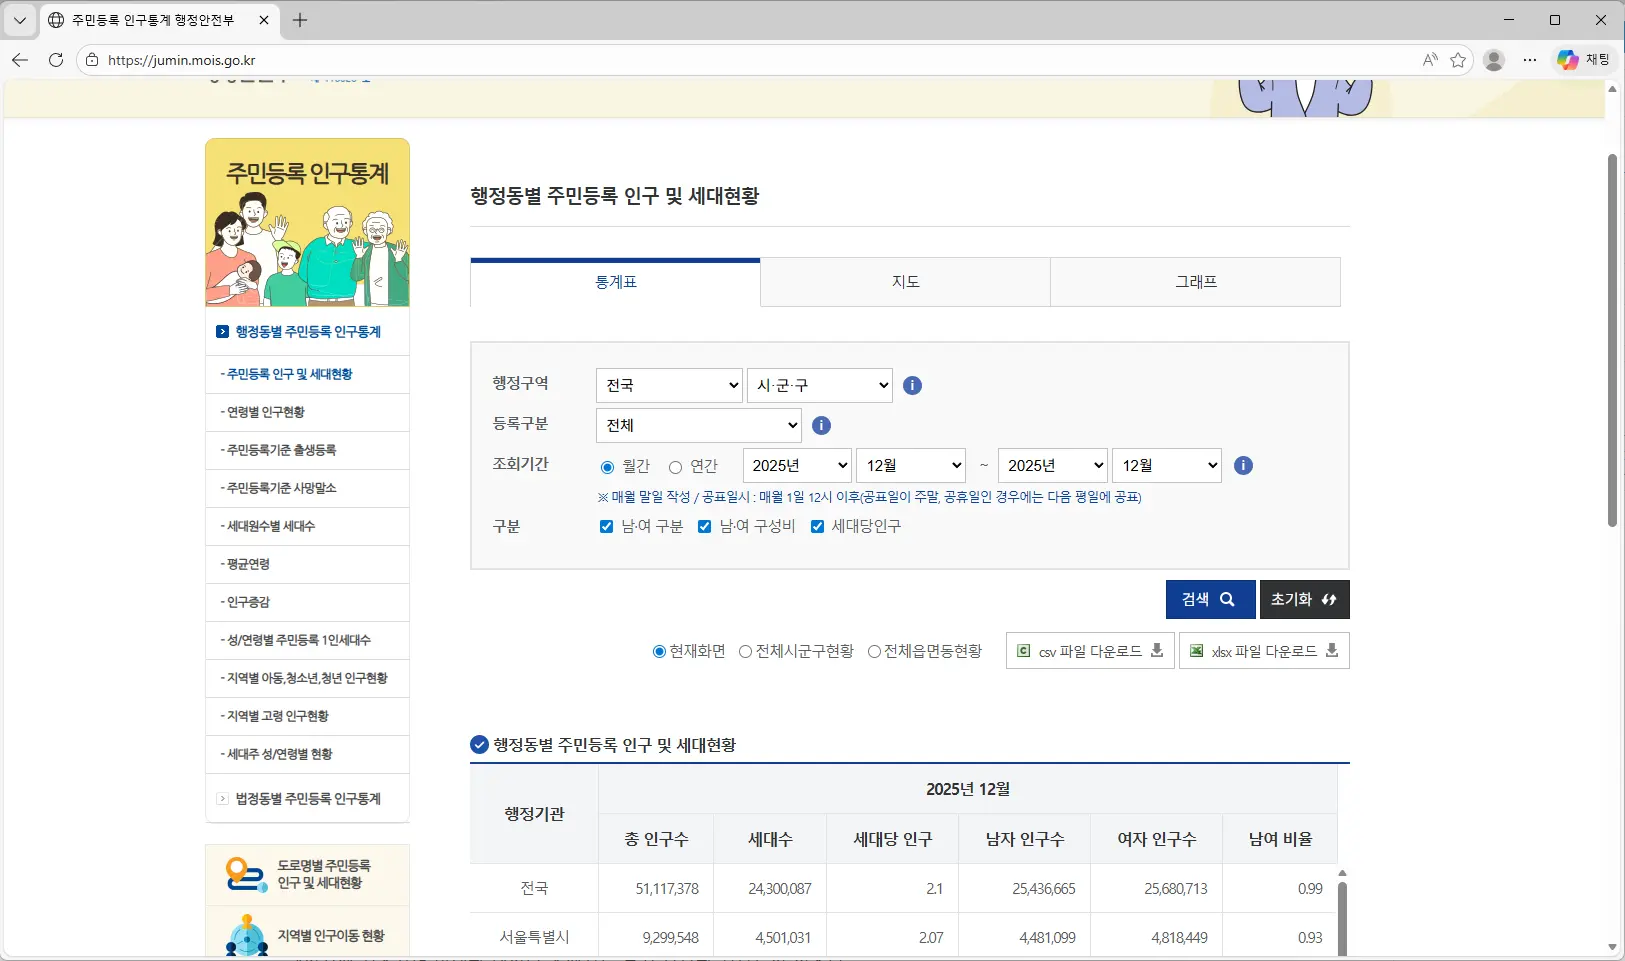Click info icon beside 등록구분 dropdown
This screenshot has width=1625, height=961.
pyautogui.click(x=821, y=426)
